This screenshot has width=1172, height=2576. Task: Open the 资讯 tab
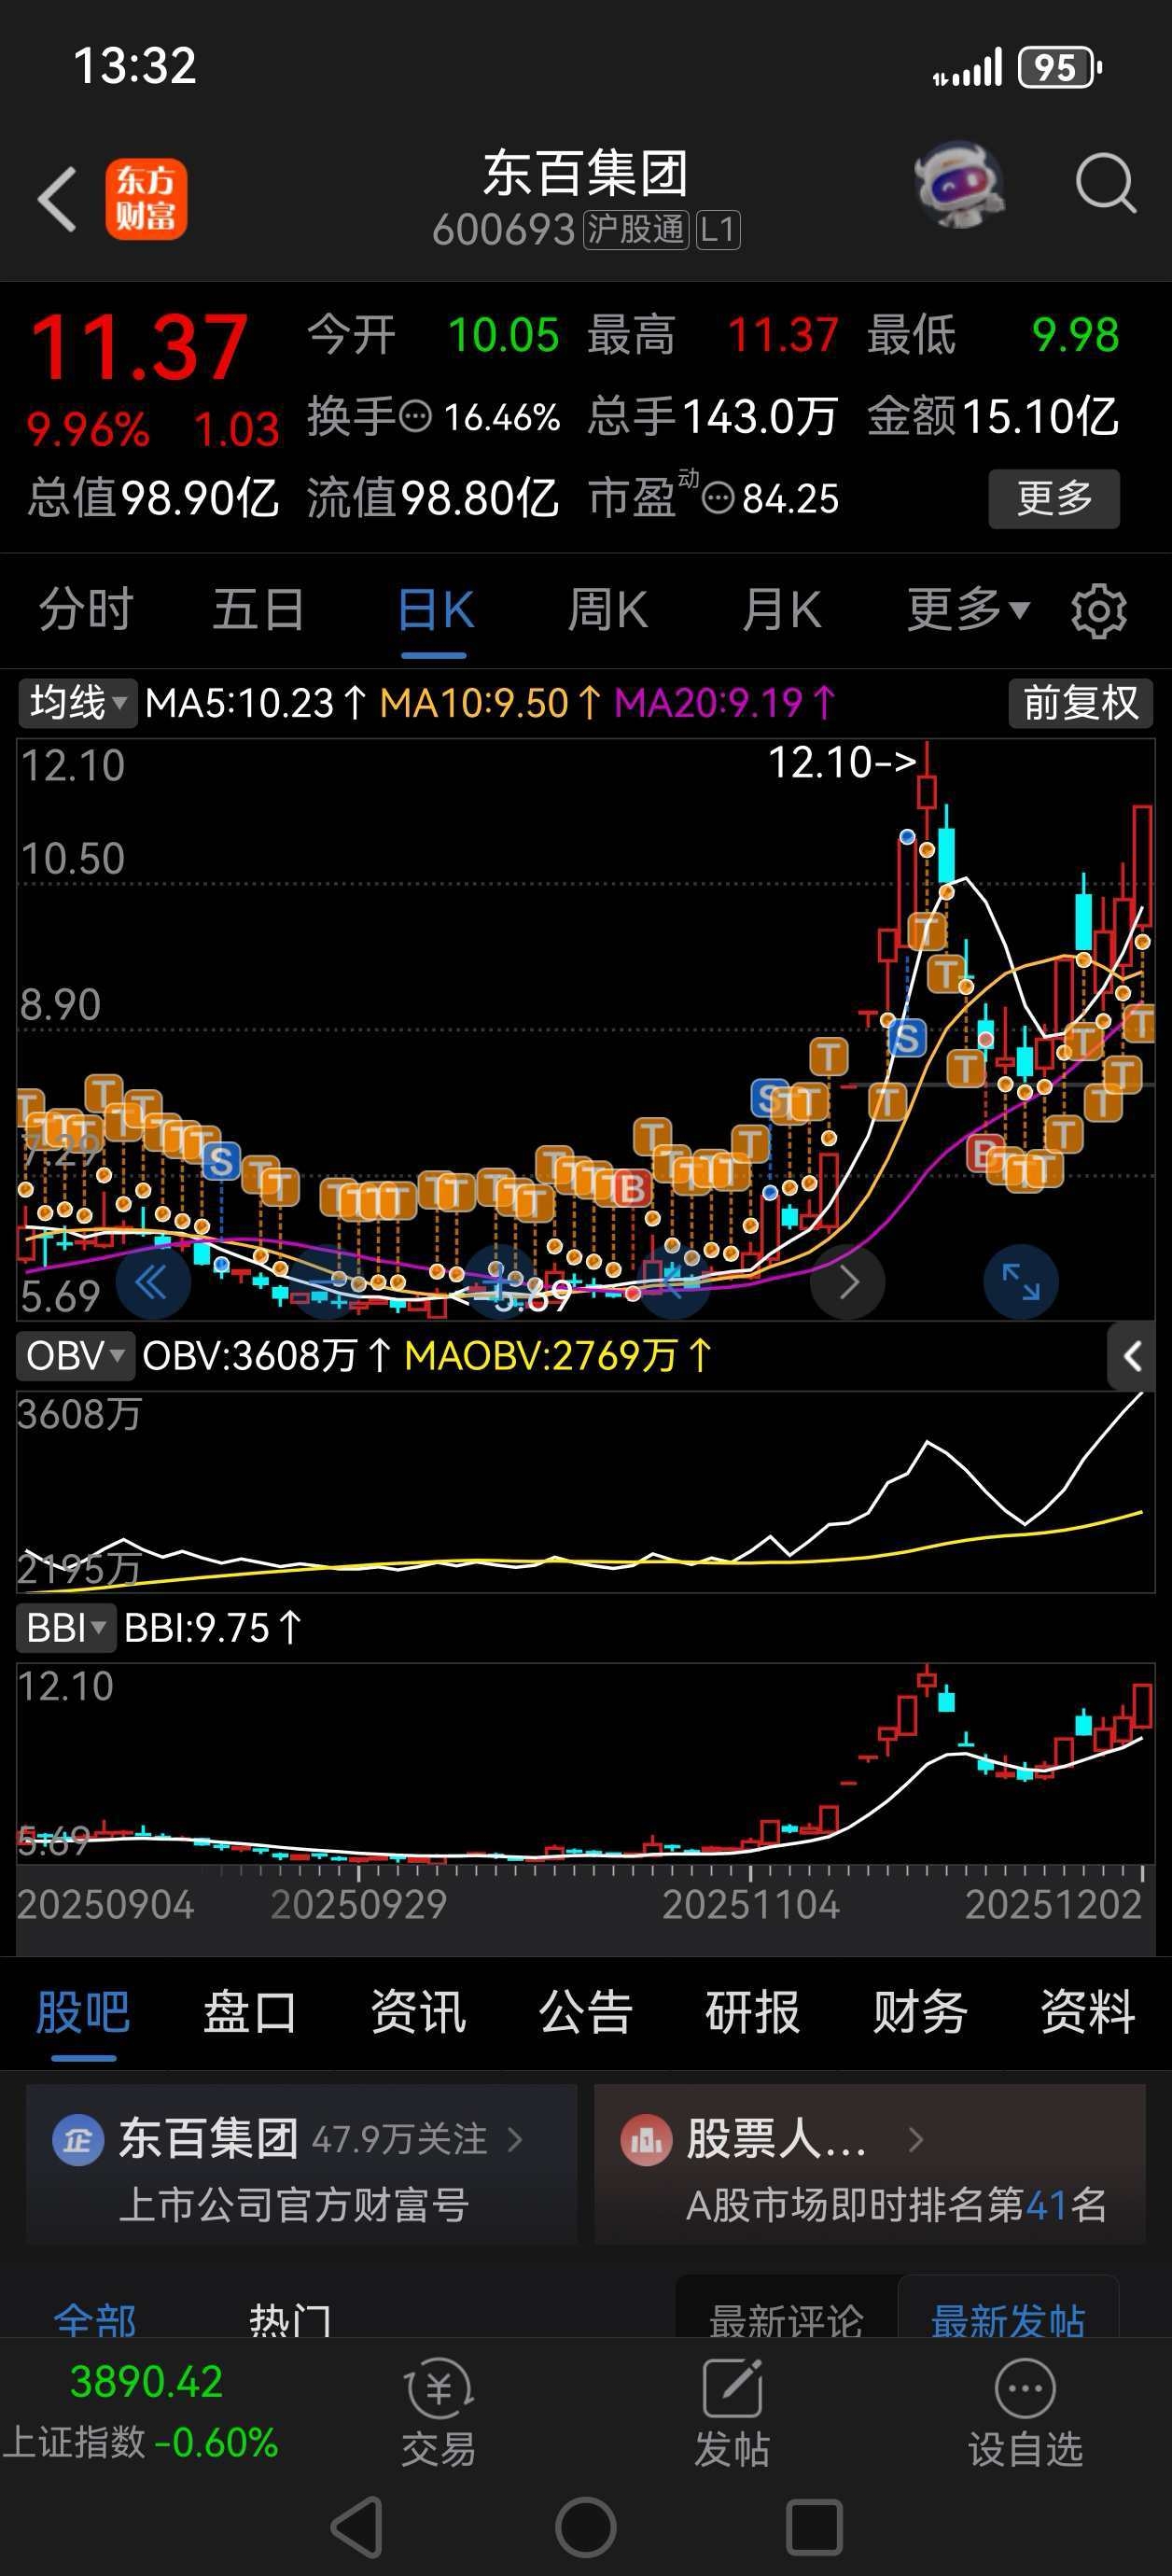[x=418, y=2012]
